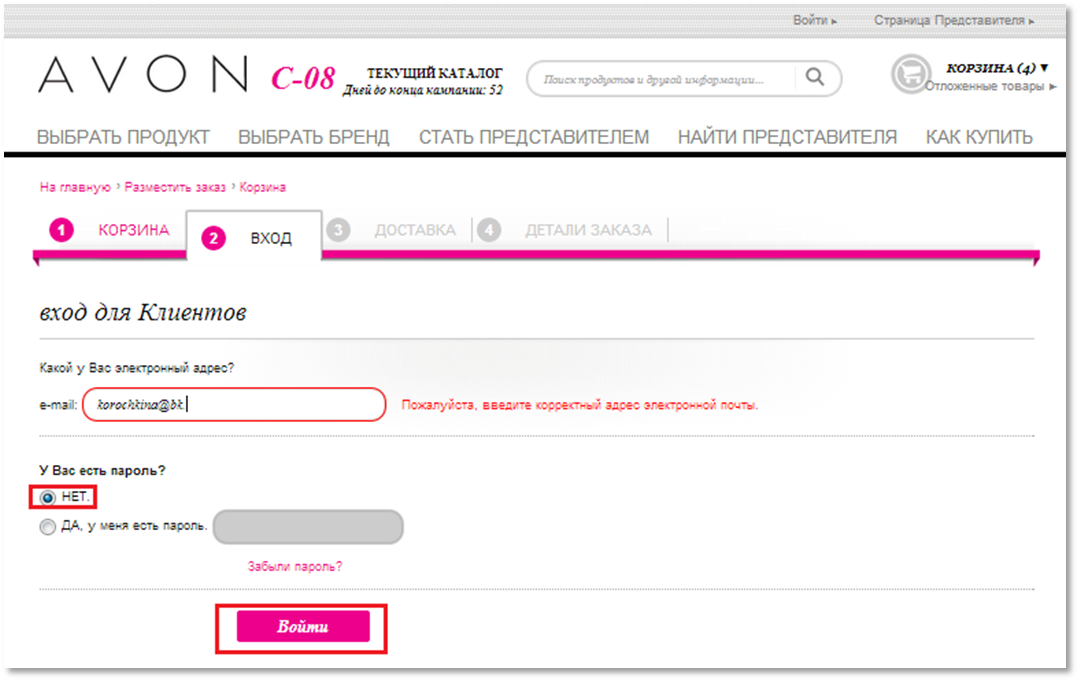Viewport: 1079px width, 681px height.
Task: Click the grey password field
Action: pyautogui.click(x=308, y=527)
